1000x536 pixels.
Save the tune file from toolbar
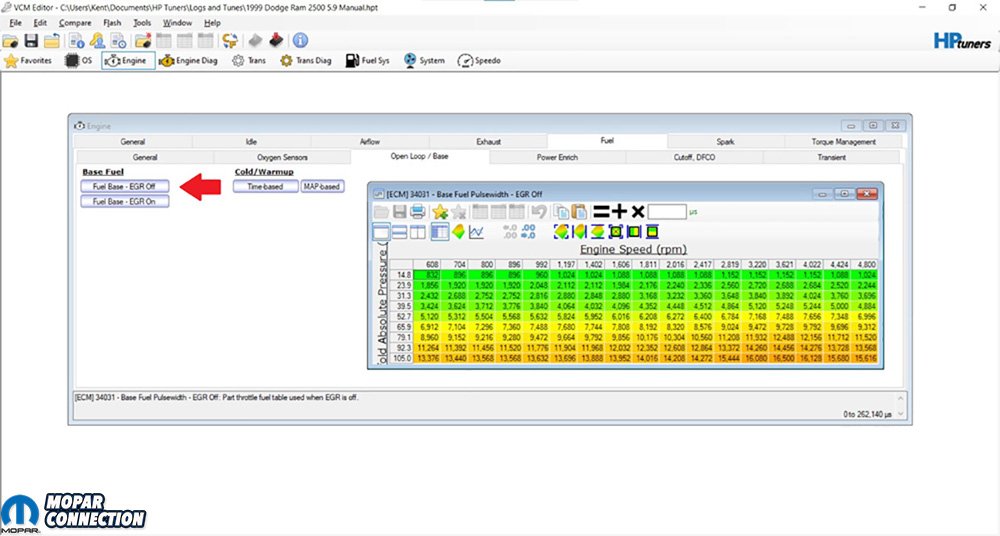31,41
